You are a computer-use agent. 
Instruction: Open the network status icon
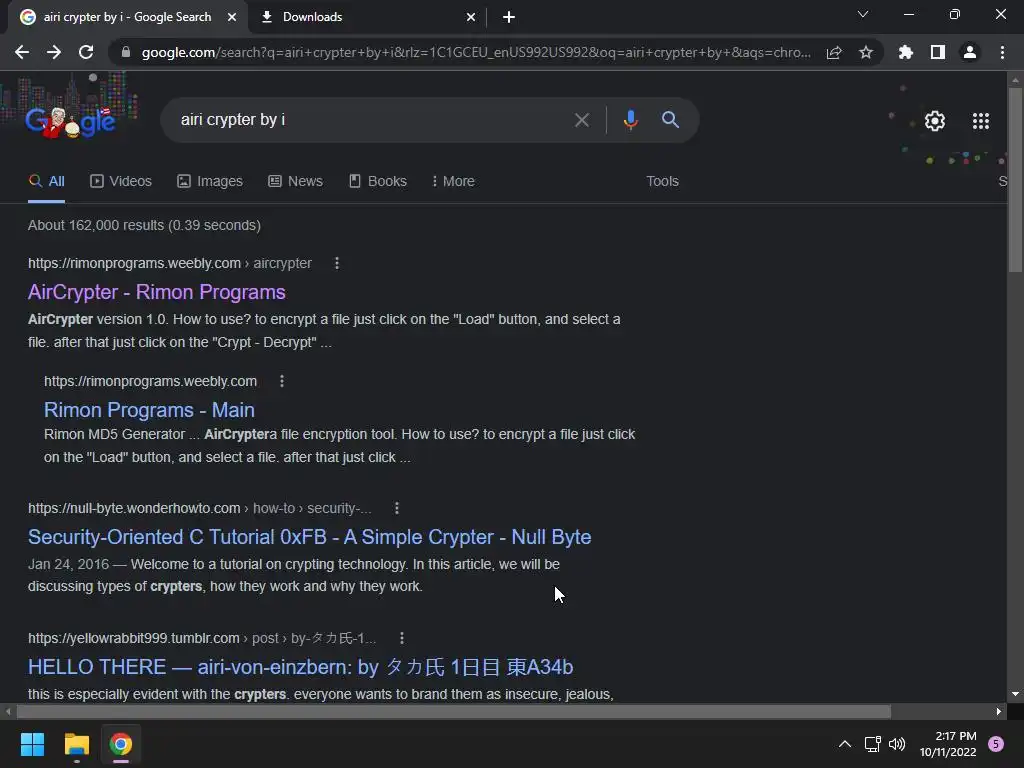click(x=872, y=744)
